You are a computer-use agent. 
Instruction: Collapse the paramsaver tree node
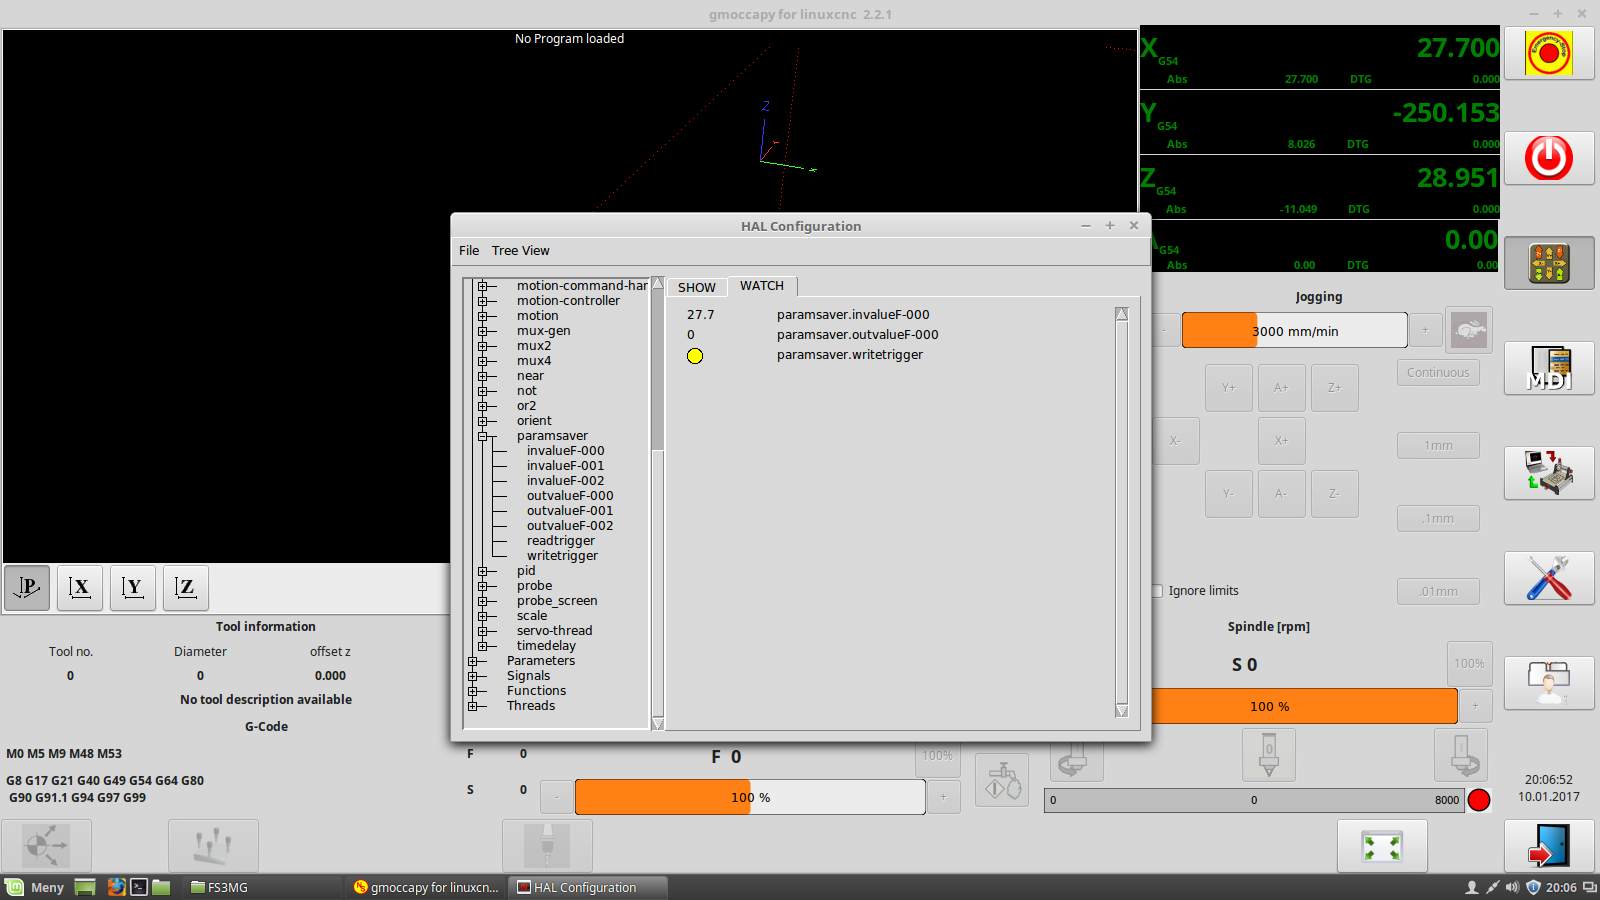[x=483, y=436]
